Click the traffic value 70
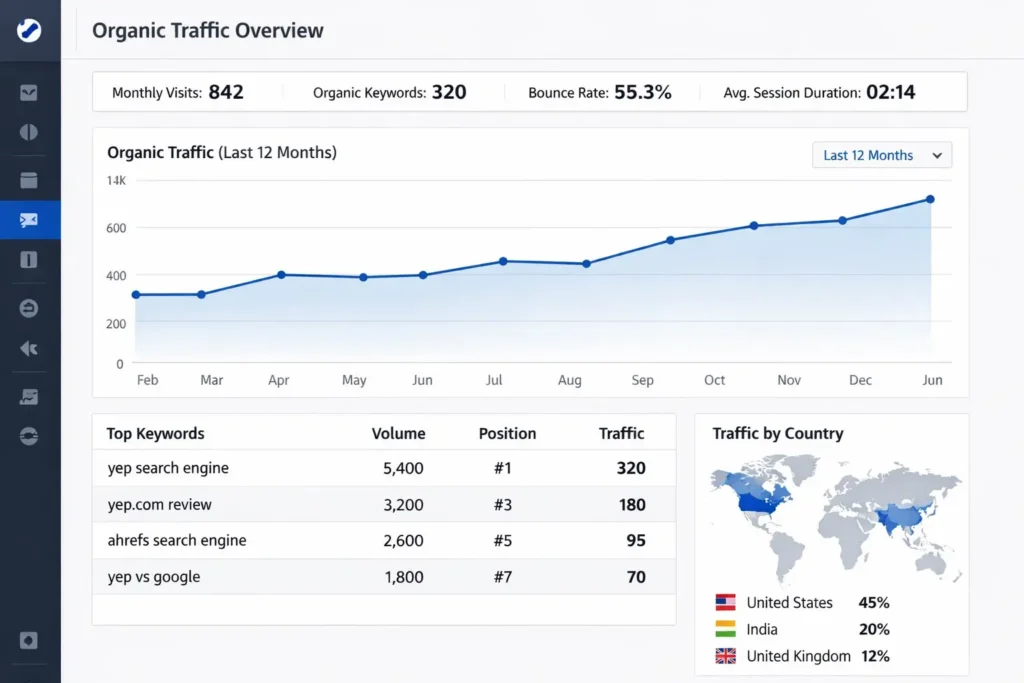Screen dimensions: 1024x683 point(636,577)
